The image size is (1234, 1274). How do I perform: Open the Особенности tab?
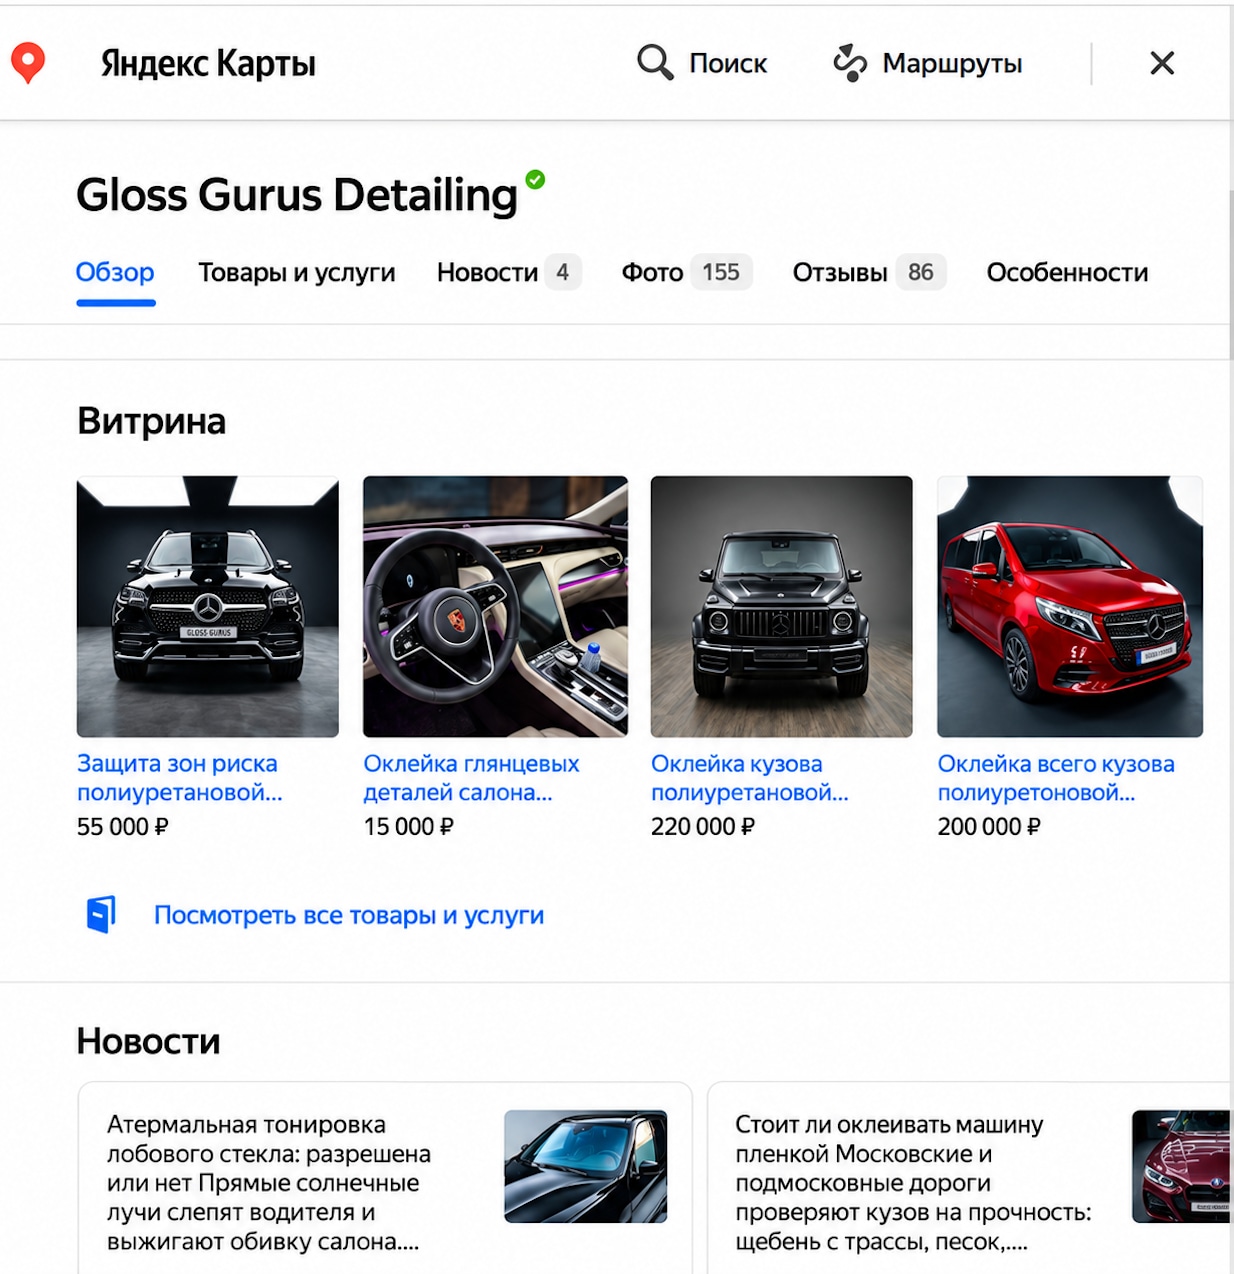tap(1067, 272)
